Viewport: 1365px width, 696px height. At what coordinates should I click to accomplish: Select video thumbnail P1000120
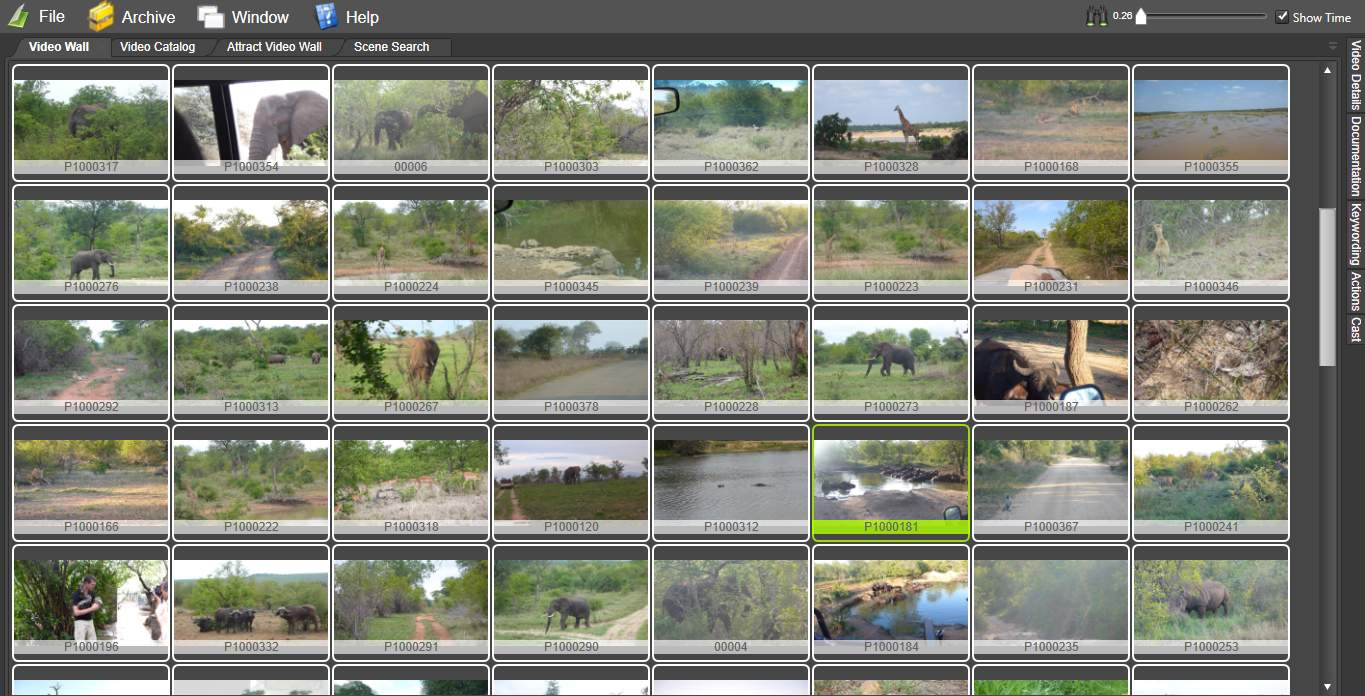(571, 483)
